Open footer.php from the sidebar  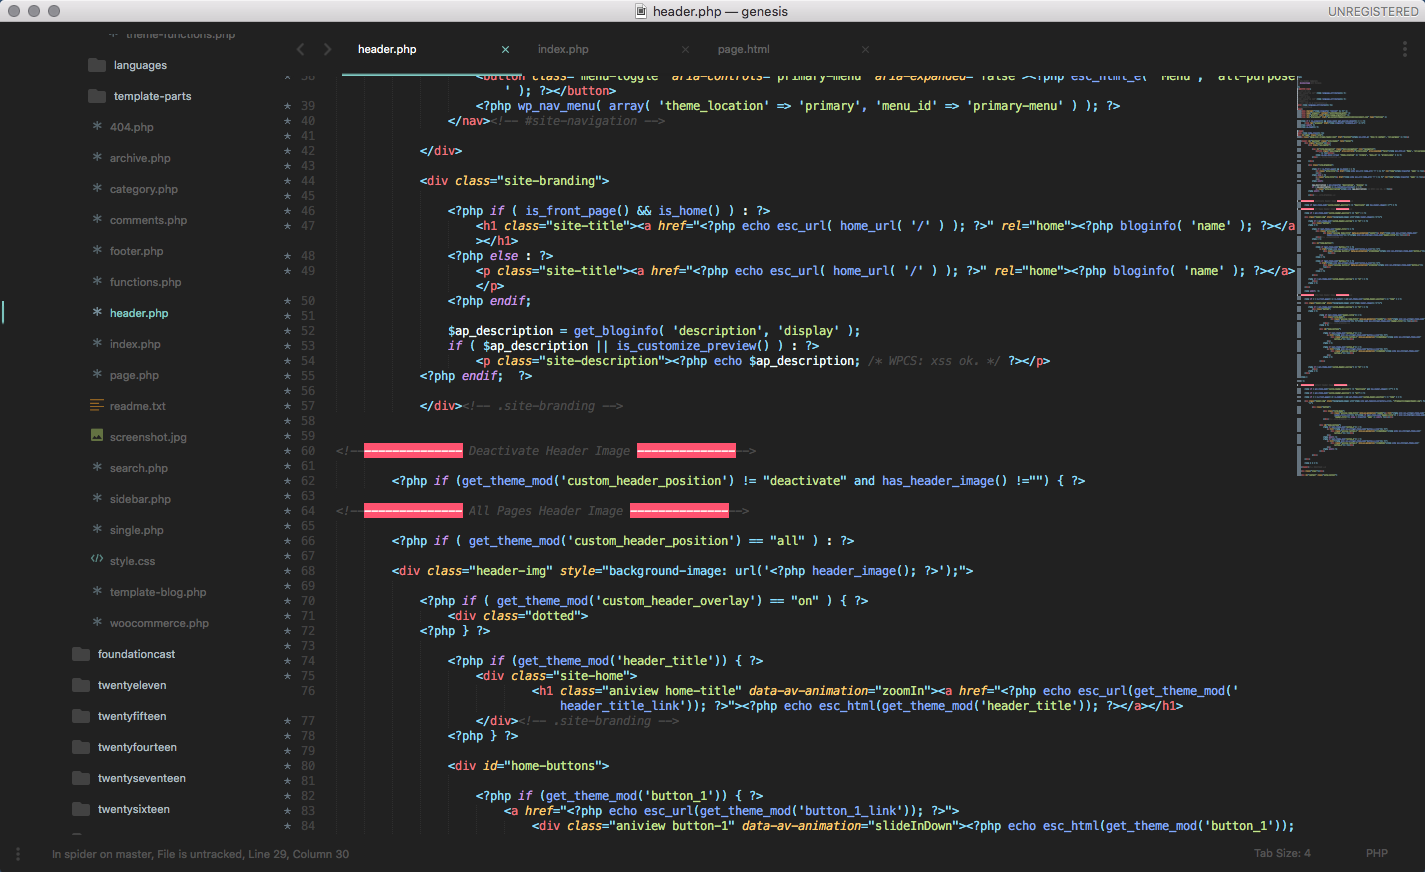tap(136, 251)
